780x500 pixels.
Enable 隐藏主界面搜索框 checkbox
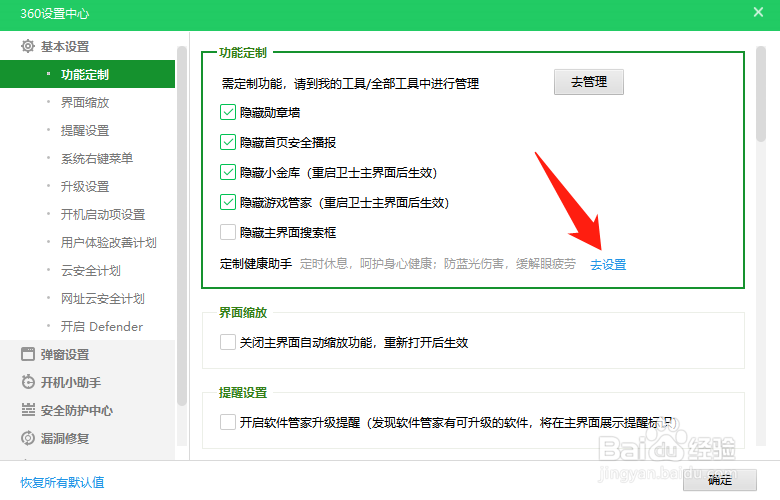click(228, 232)
